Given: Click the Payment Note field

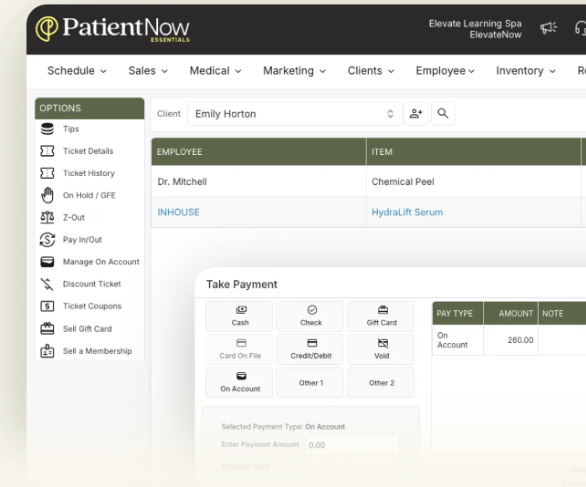Looking at the screenshot, I should point(352,466).
